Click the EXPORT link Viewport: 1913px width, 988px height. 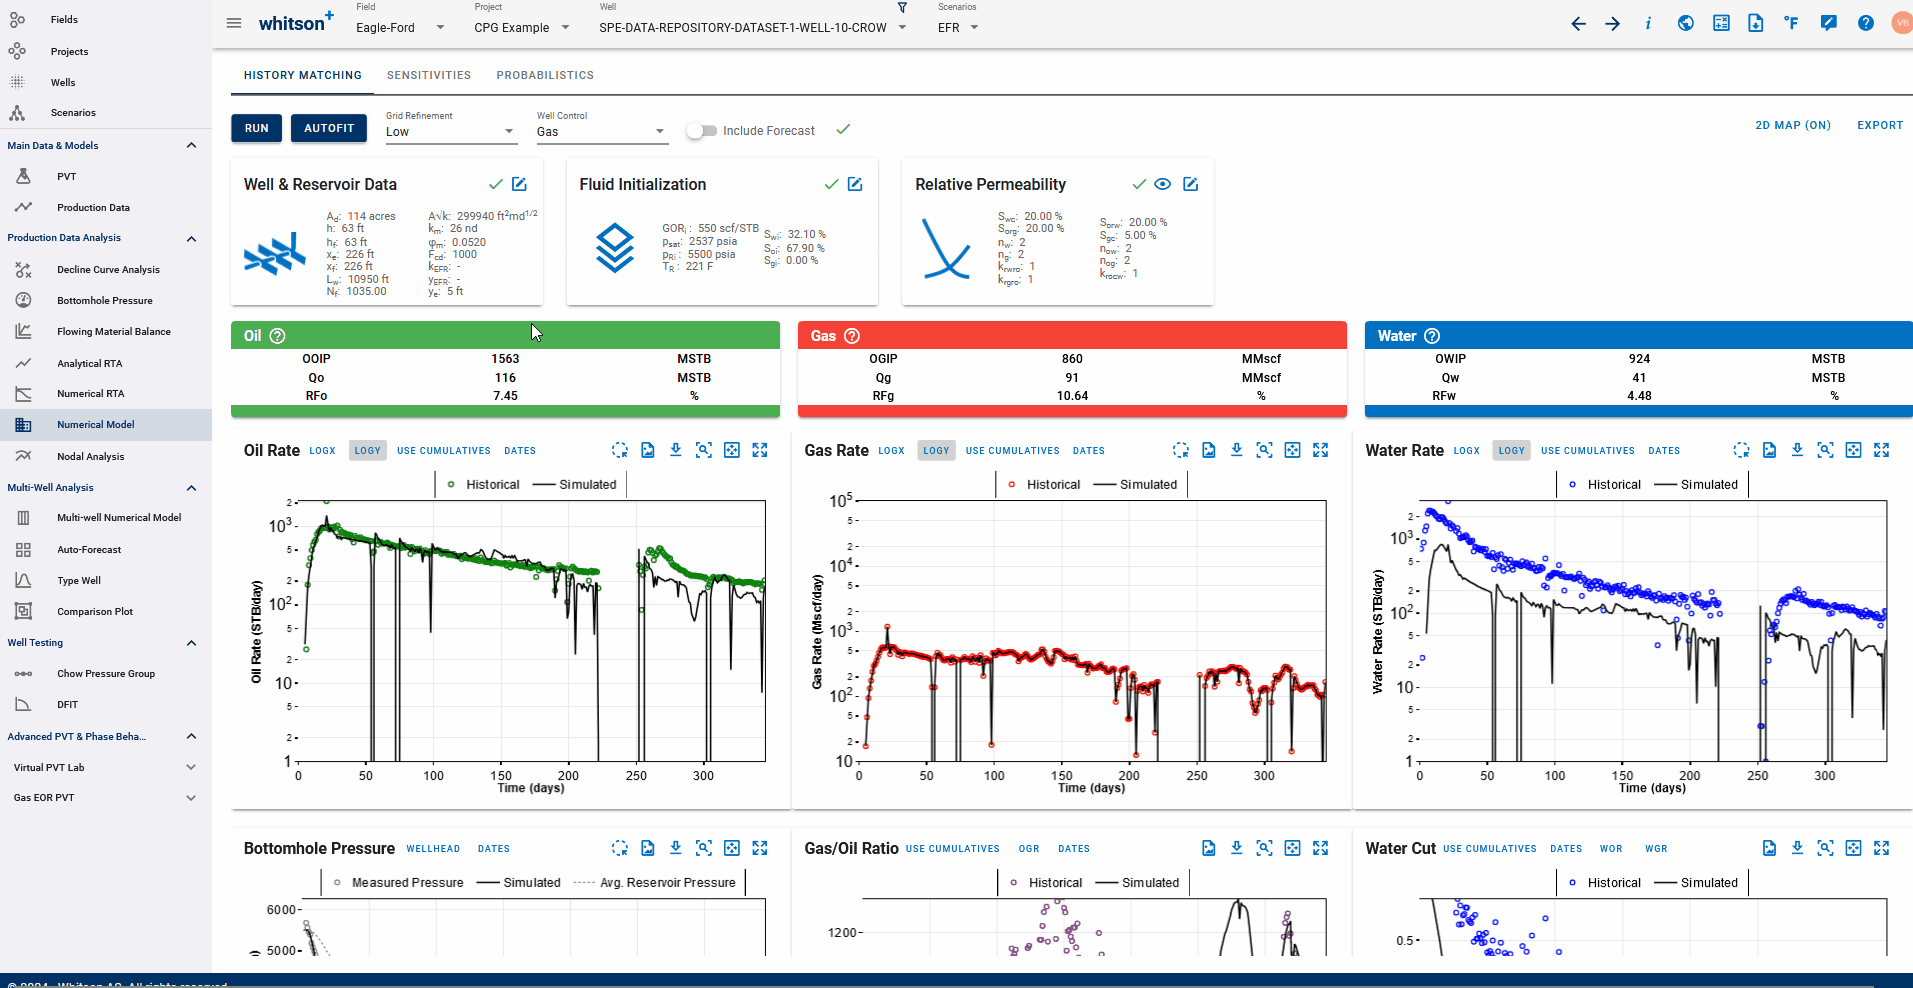pyautogui.click(x=1880, y=125)
